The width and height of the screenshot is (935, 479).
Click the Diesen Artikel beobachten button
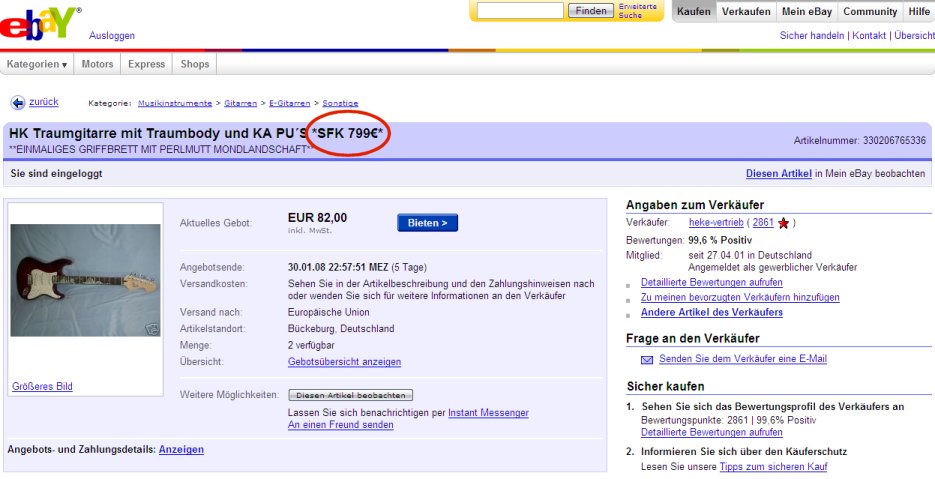(351, 395)
